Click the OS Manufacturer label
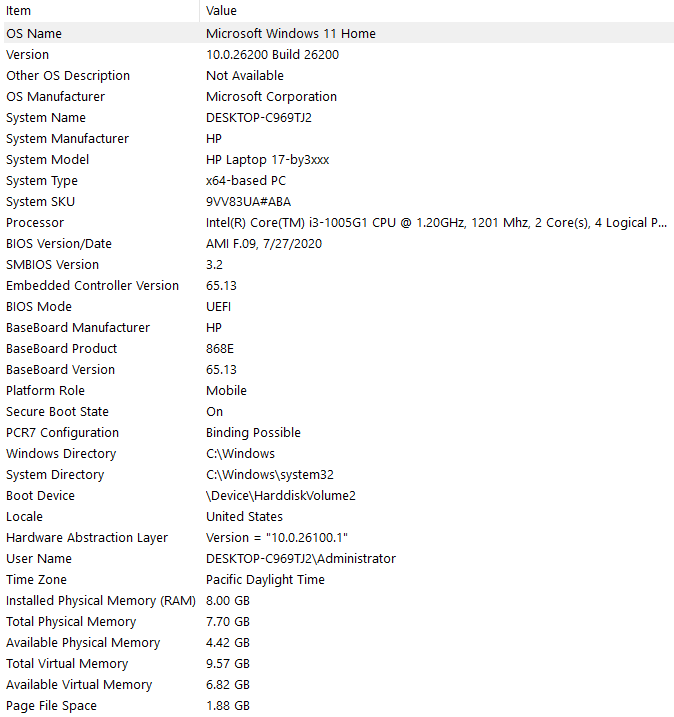Image resolution: width=674 pixels, height=717 pixels. [55, 96]
